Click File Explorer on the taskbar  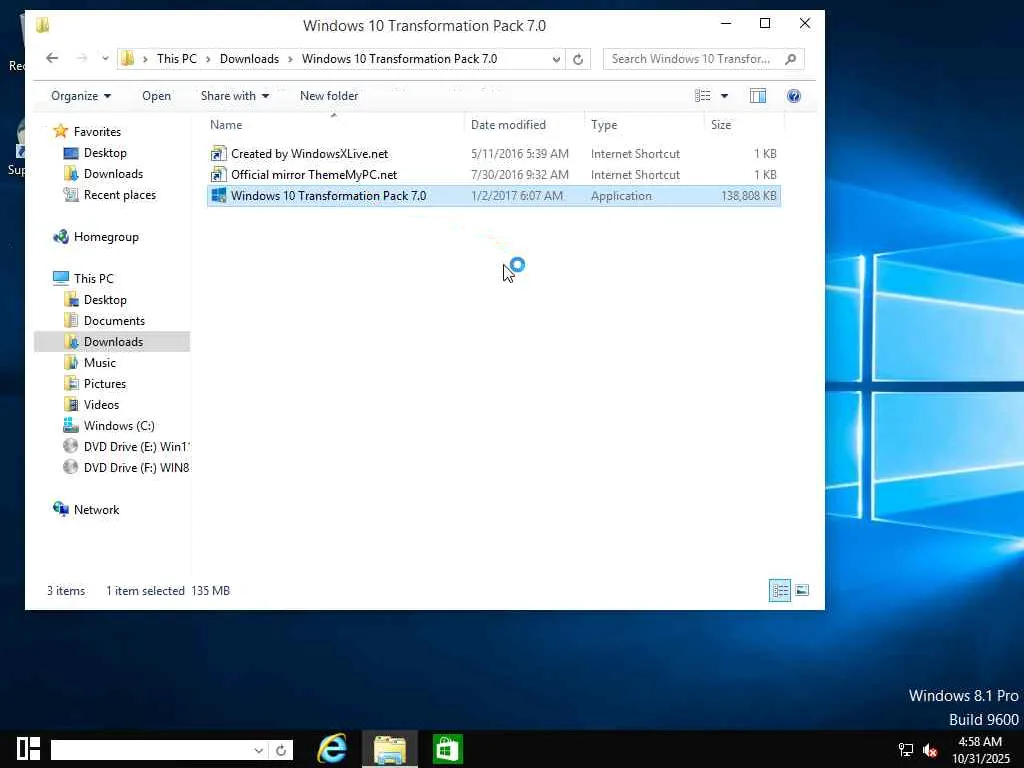pyautogui.click(x=390, y=749)
